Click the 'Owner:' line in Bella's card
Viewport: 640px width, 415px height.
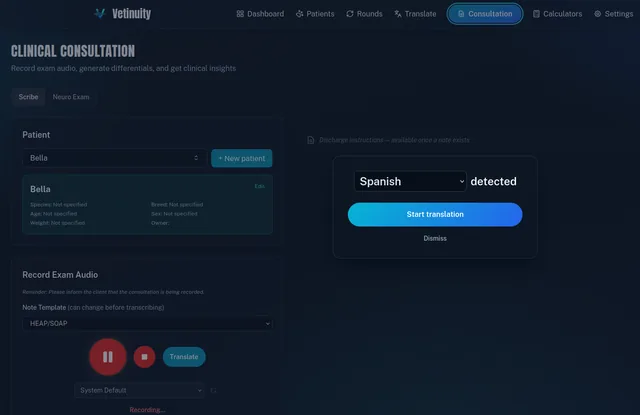point(160,223)
